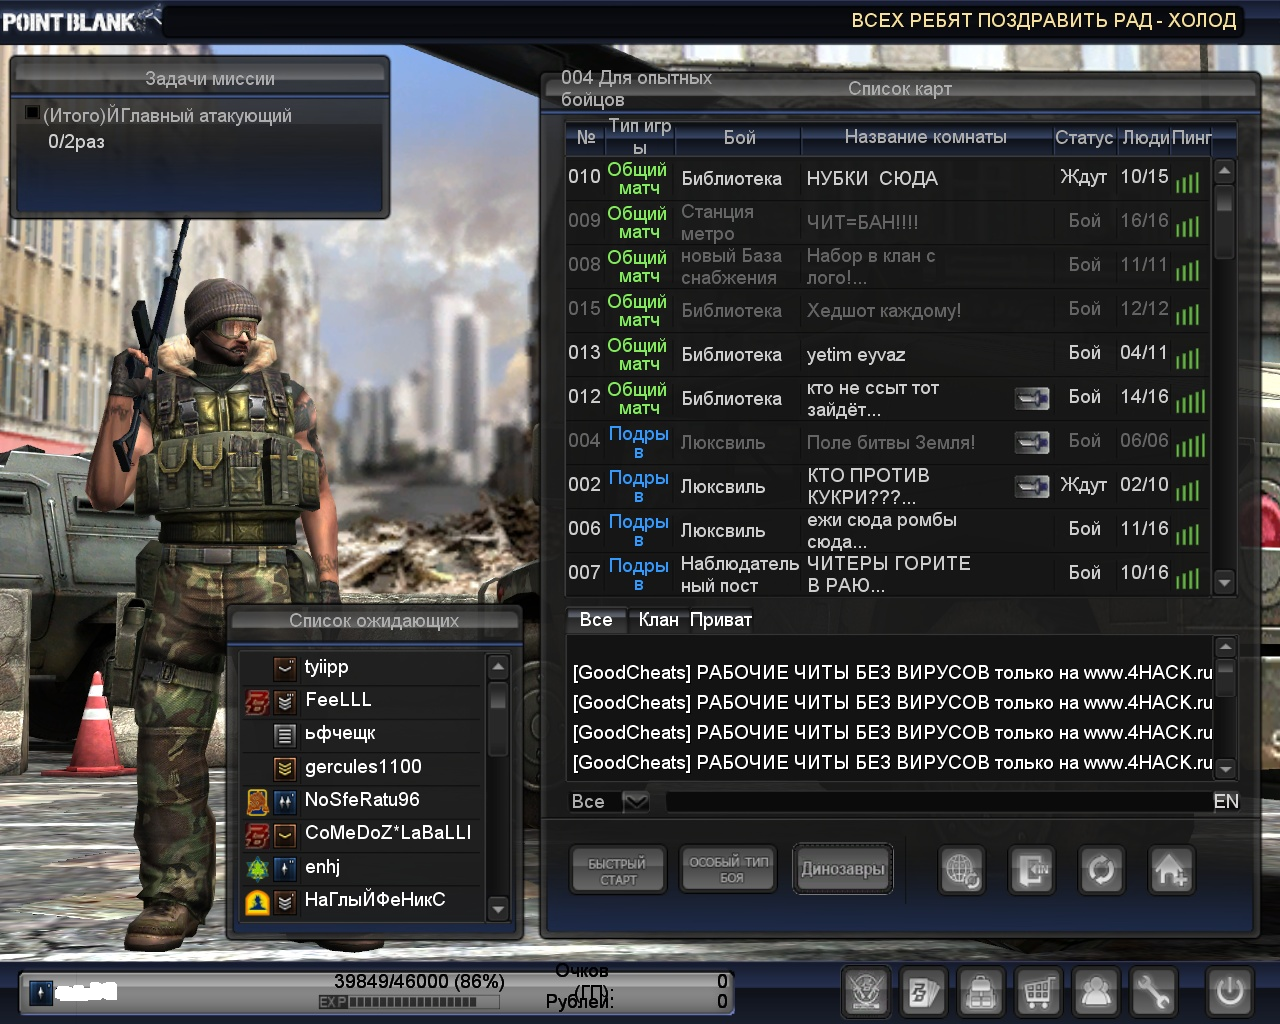
Task: Click gercules1100's rank icon
Action: pos(286,769)
